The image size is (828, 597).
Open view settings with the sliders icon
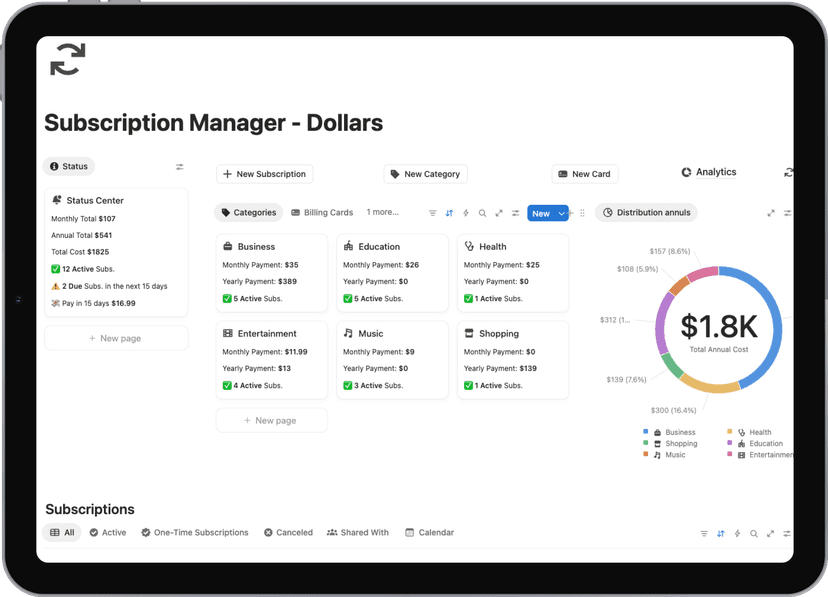click(515, 213)
